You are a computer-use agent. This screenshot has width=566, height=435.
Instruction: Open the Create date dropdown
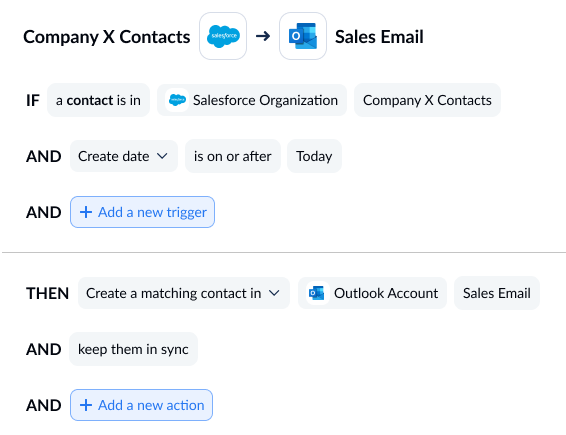[x=123, y=156]
